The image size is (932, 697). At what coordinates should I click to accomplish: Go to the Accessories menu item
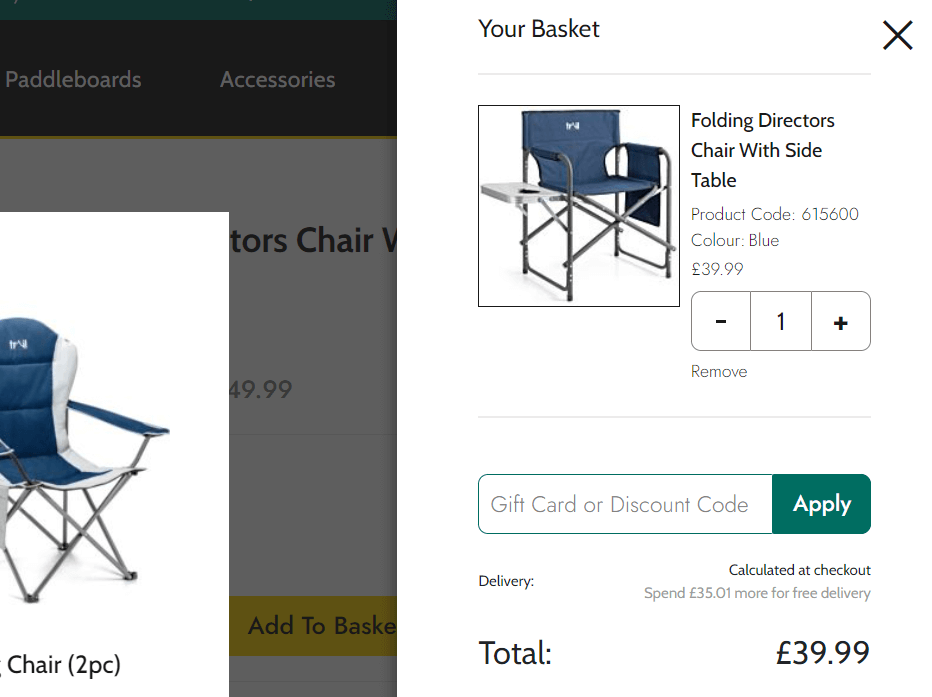(277, 80)
